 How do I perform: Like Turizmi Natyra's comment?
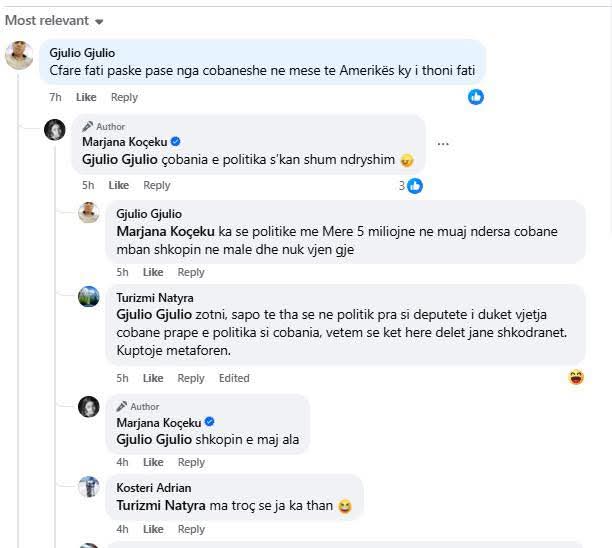pos(153,378)
